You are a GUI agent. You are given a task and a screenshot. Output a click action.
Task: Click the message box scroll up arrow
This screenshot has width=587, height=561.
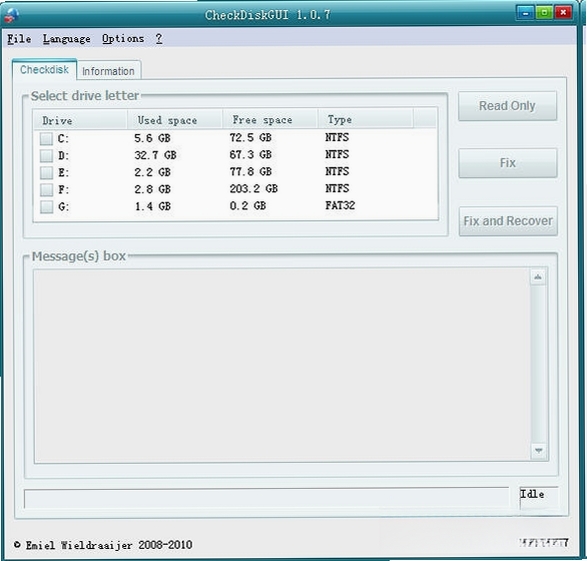pos(538,277)
